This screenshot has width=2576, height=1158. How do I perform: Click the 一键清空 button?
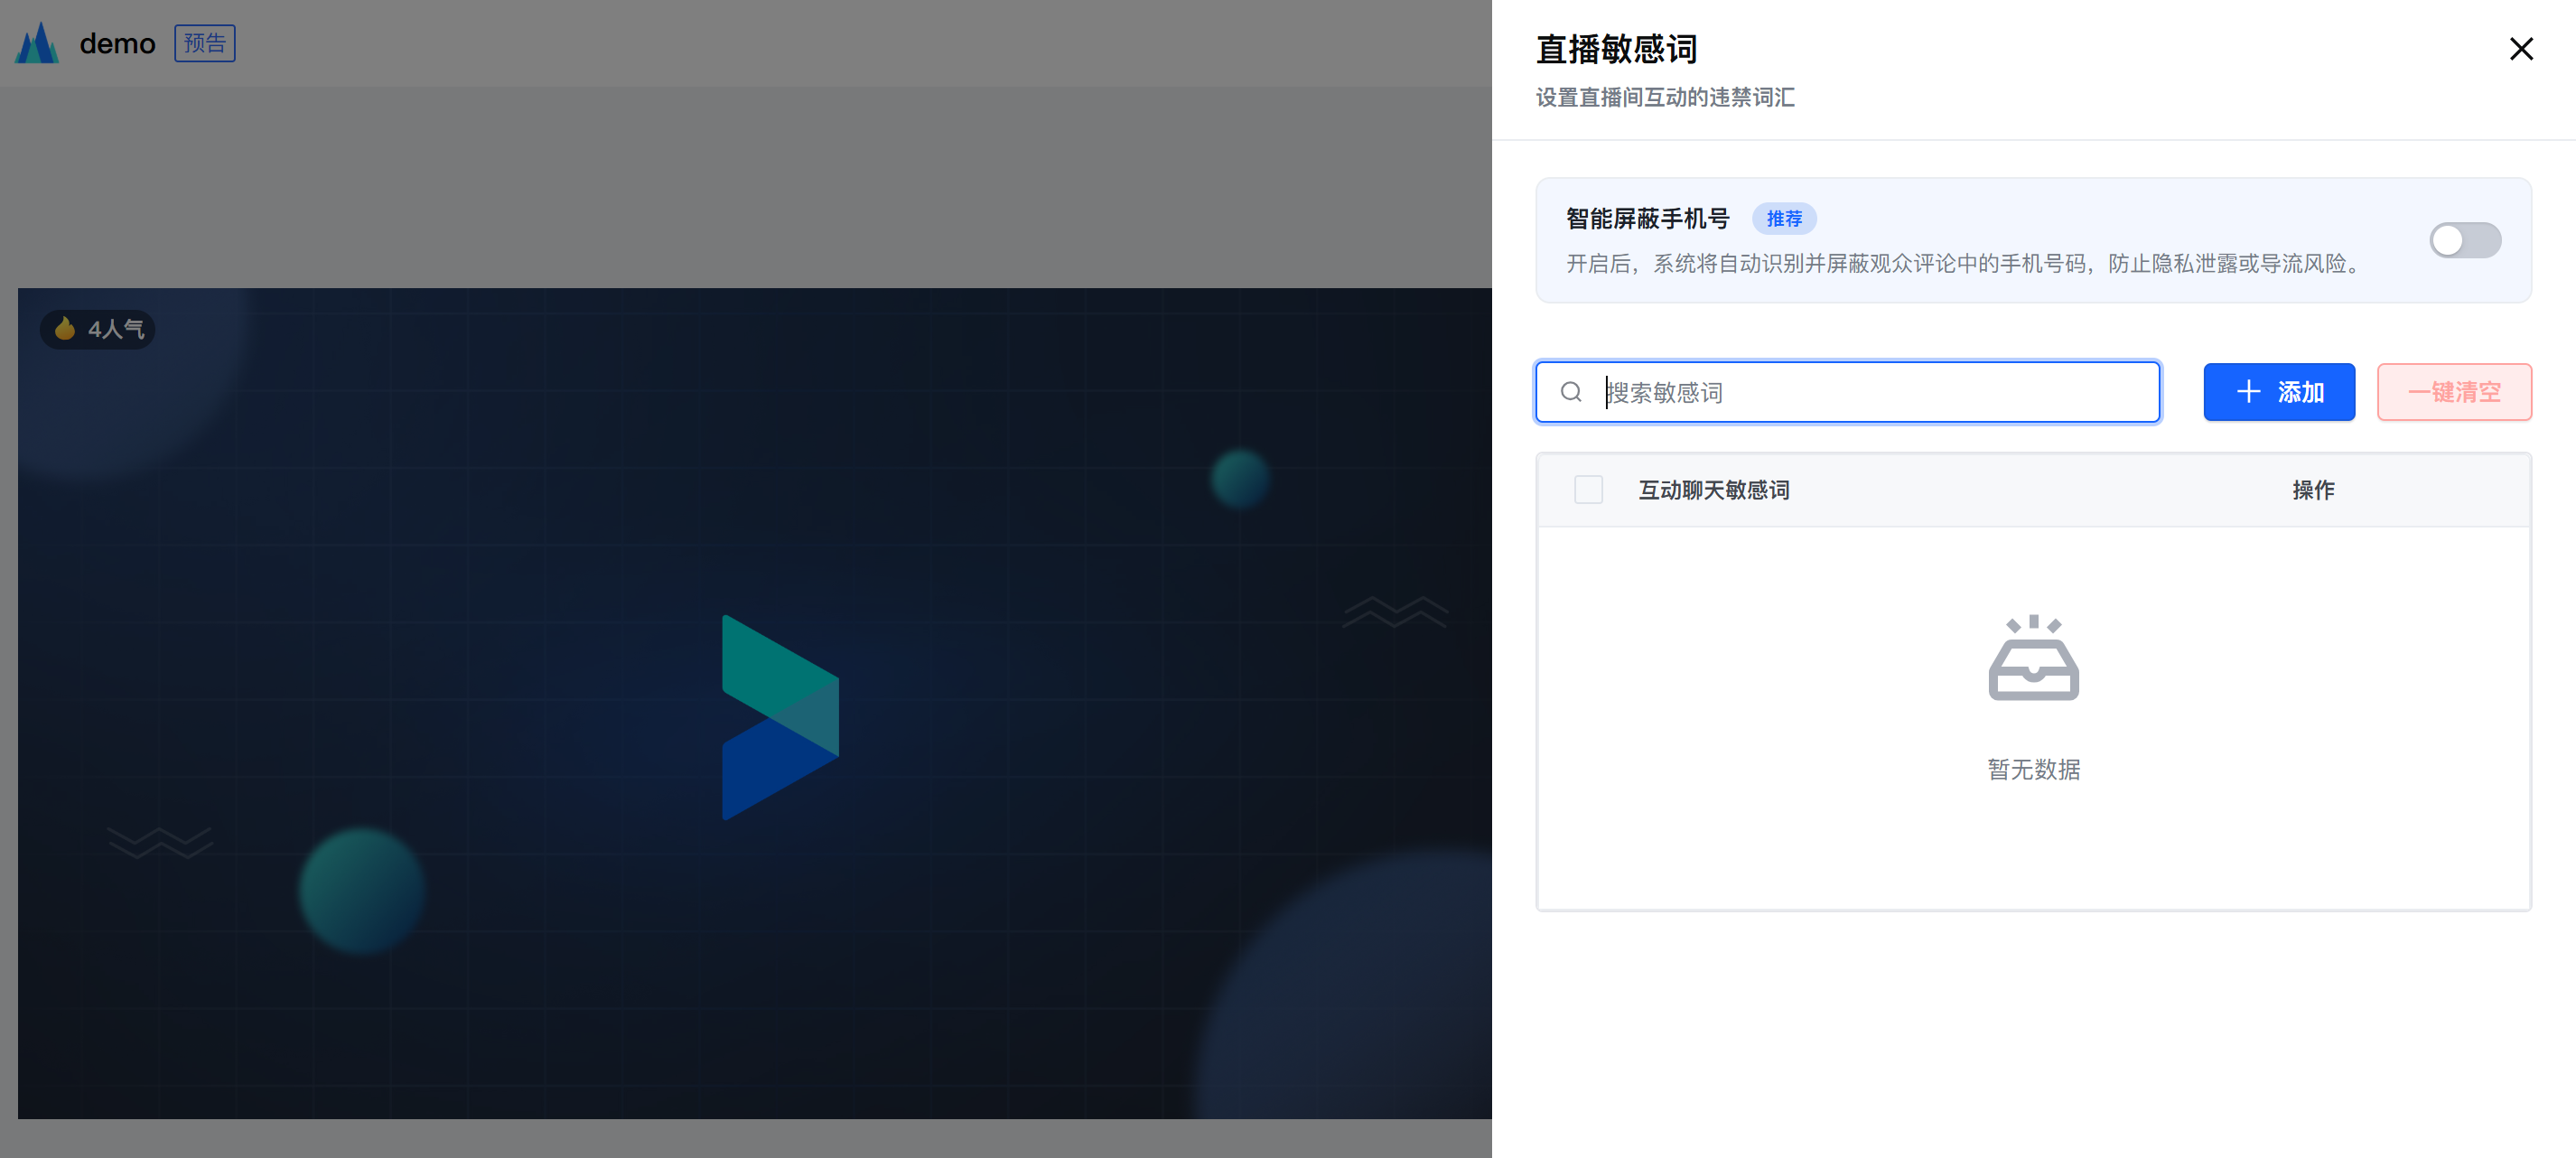(x=2453, y=392)
